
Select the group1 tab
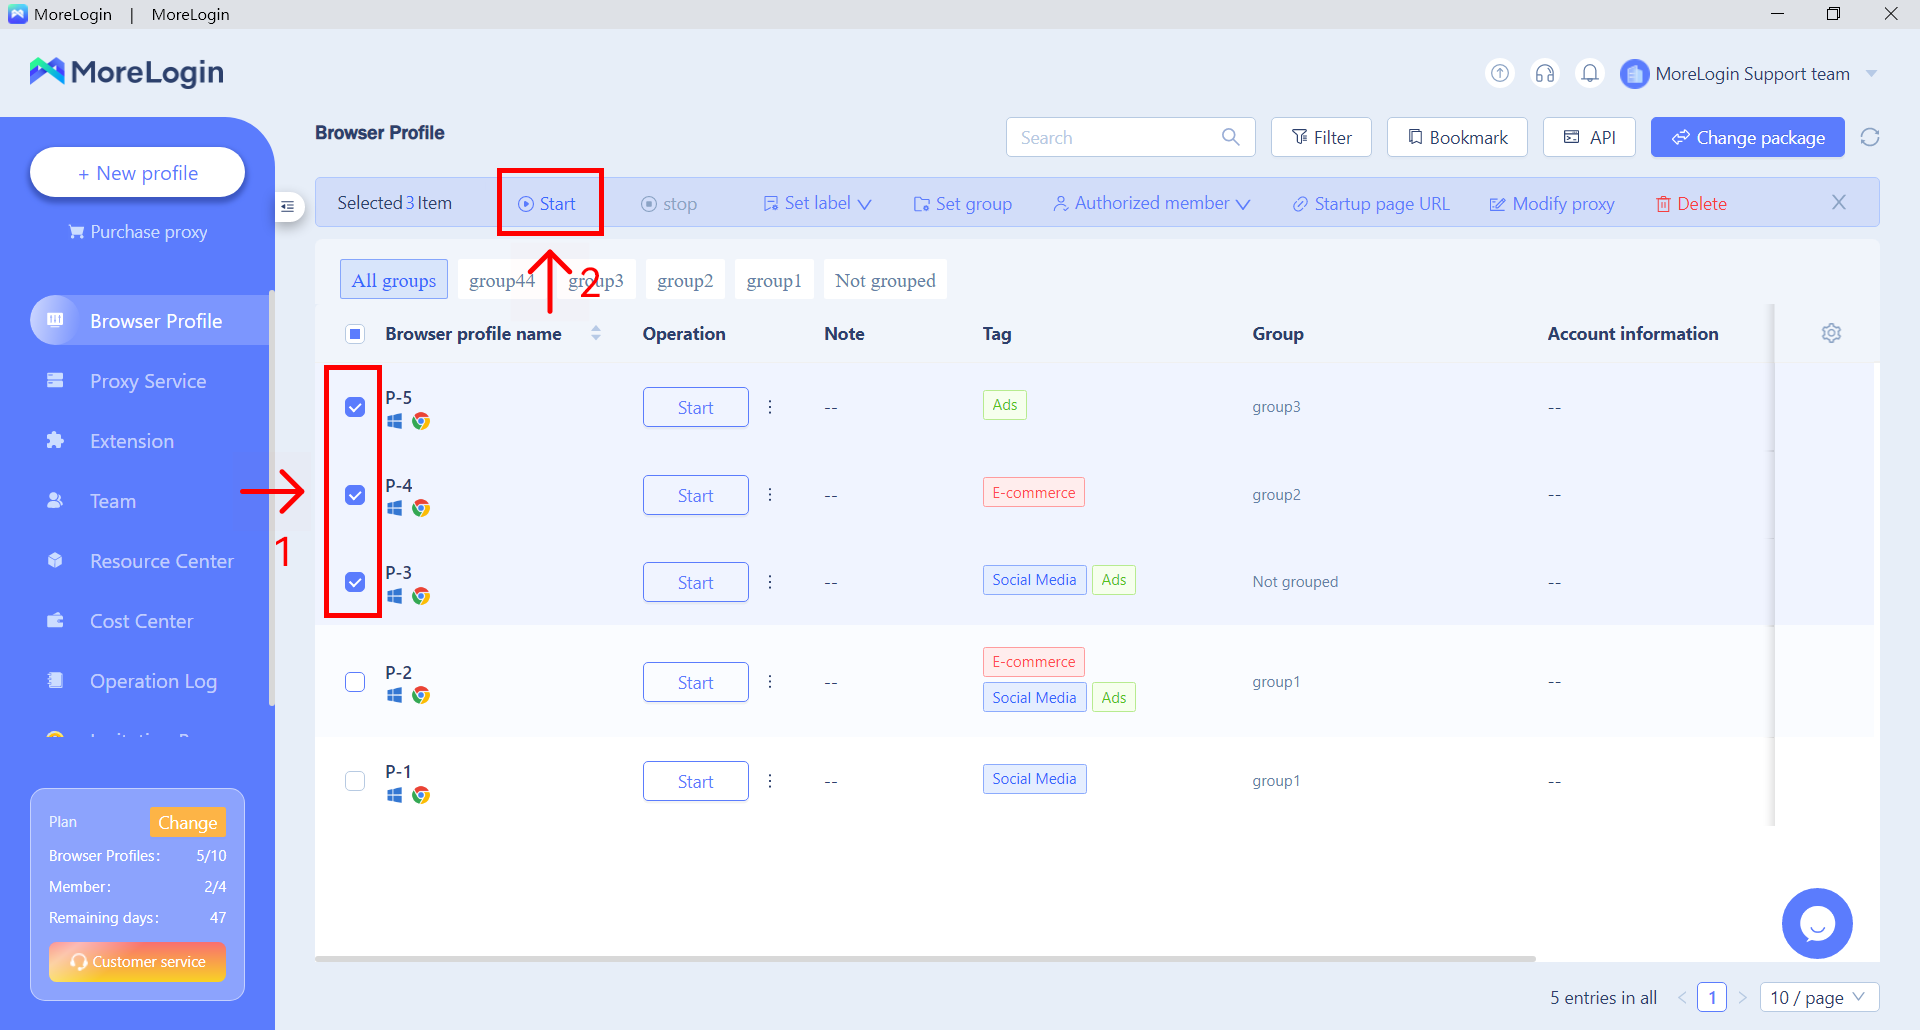pyautogui.click(x=774, y=280)
